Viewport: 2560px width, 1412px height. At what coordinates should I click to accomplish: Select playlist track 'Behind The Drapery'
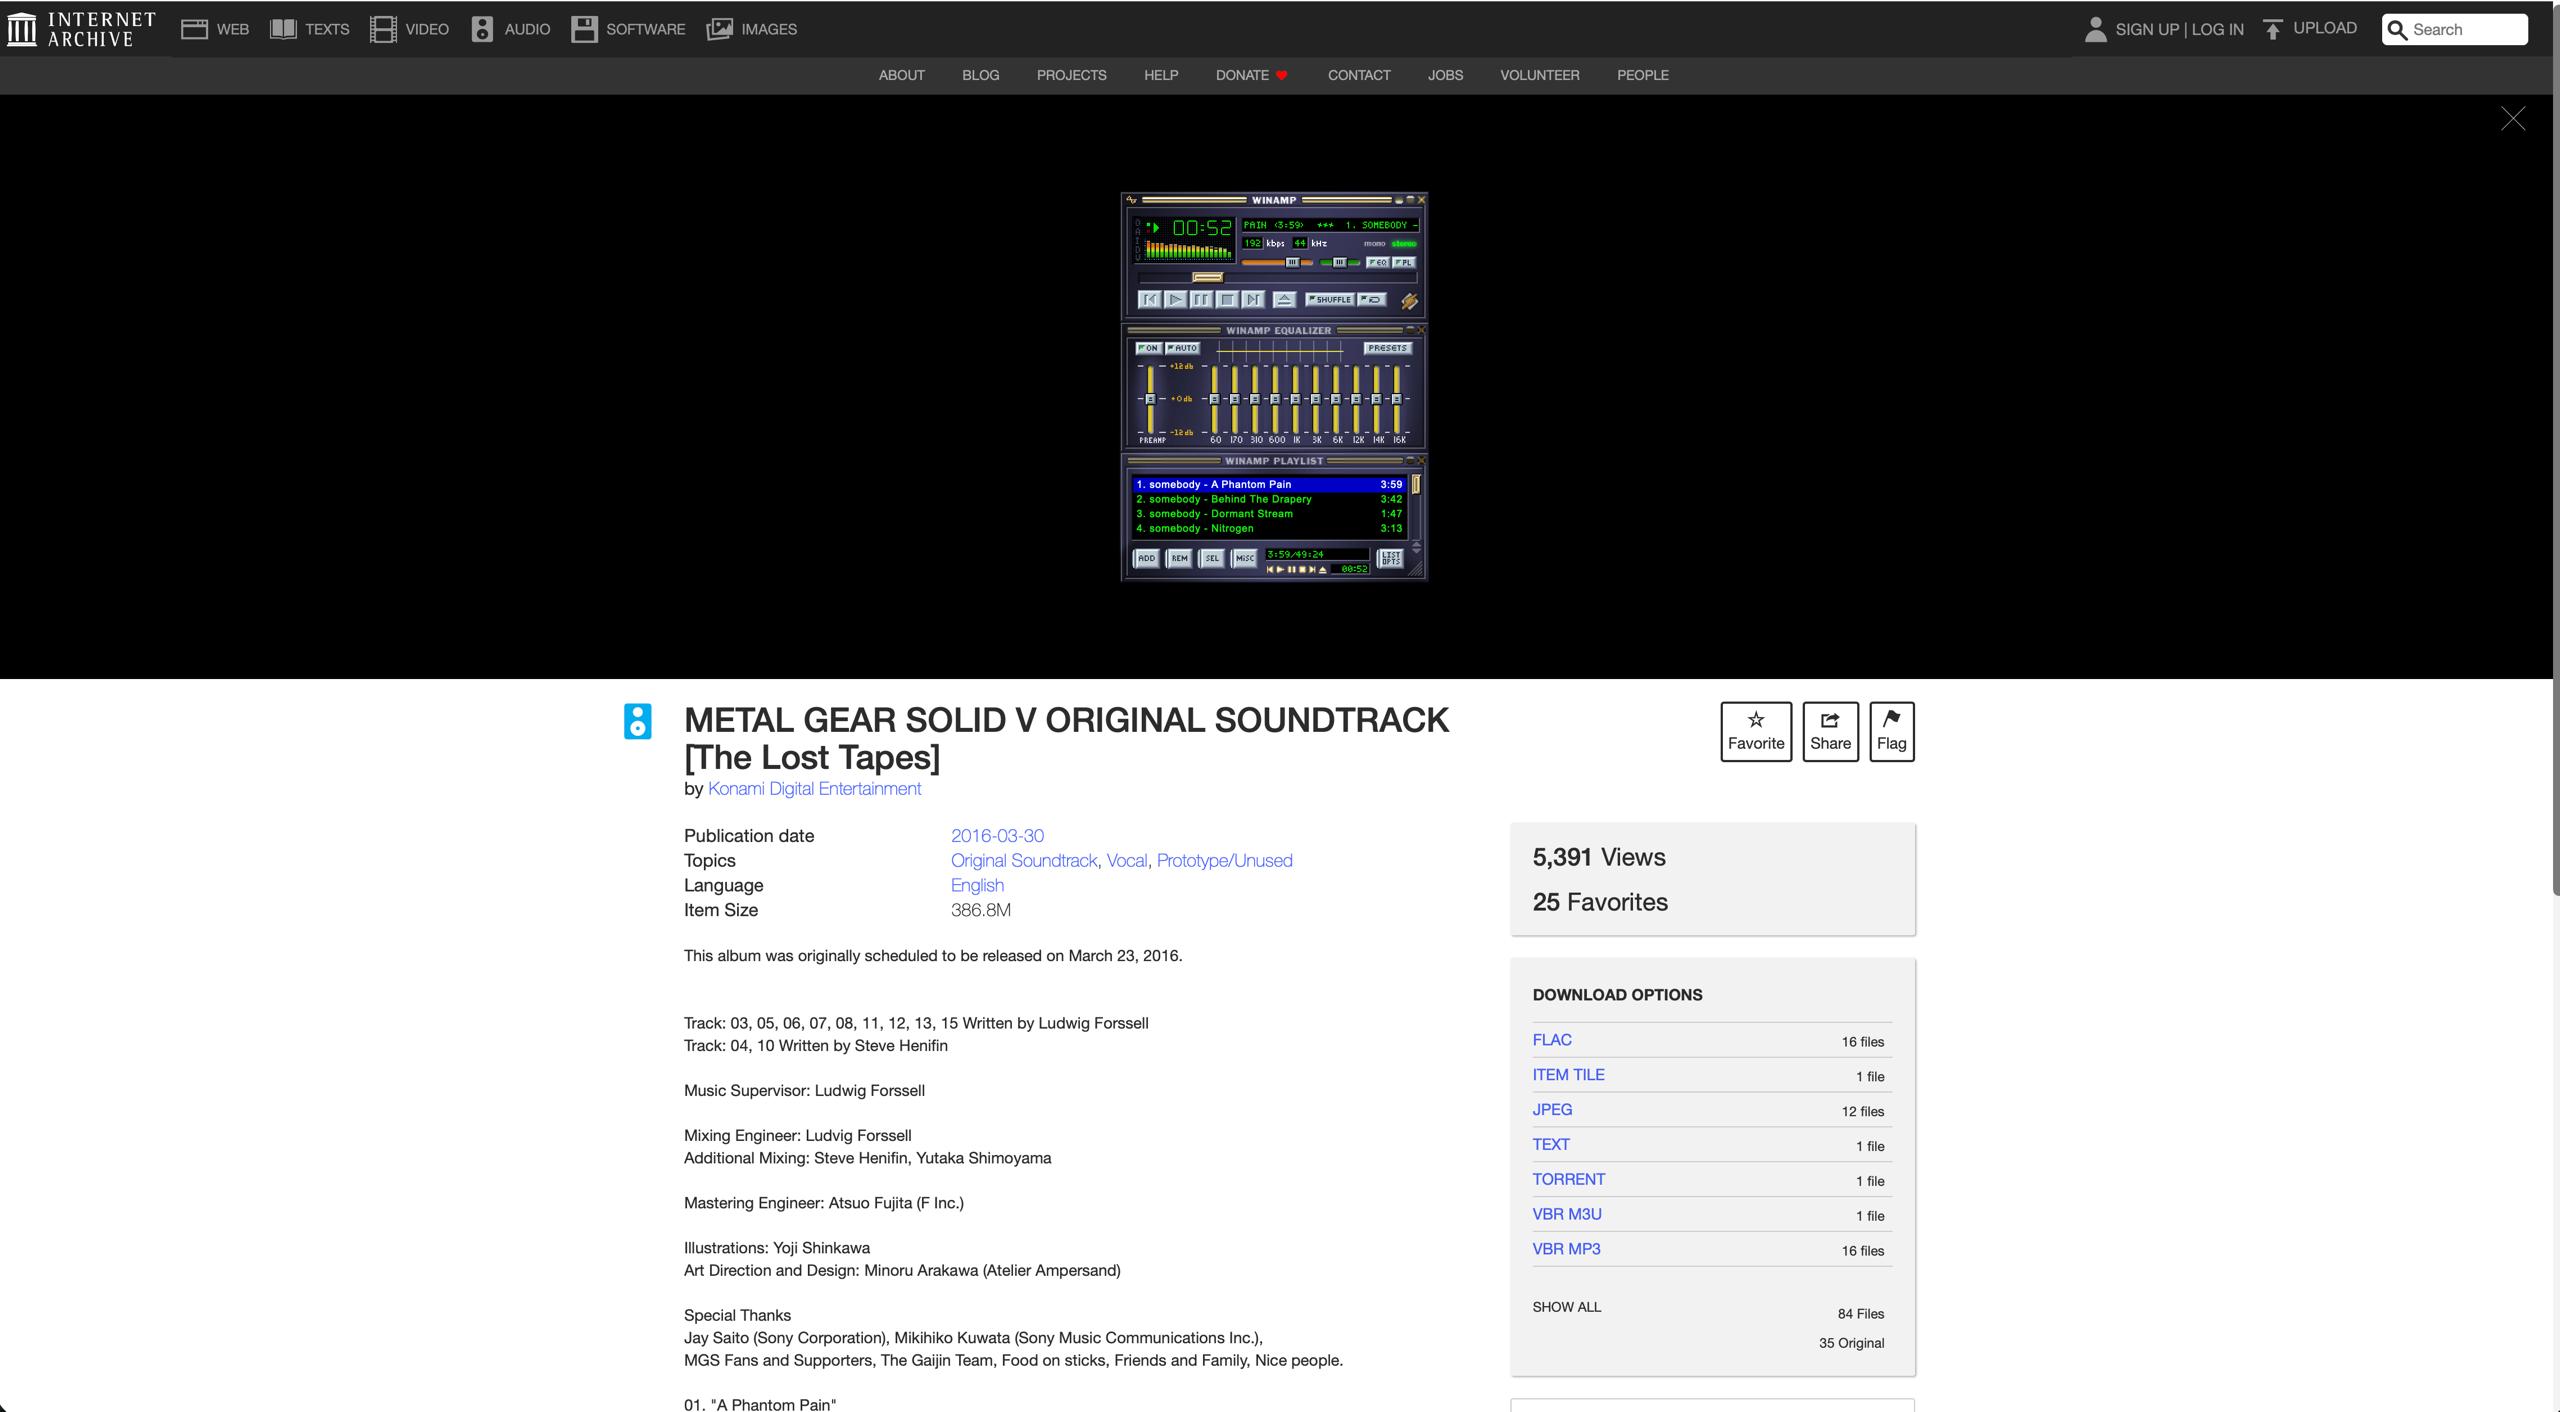[x=1269, y=499]
